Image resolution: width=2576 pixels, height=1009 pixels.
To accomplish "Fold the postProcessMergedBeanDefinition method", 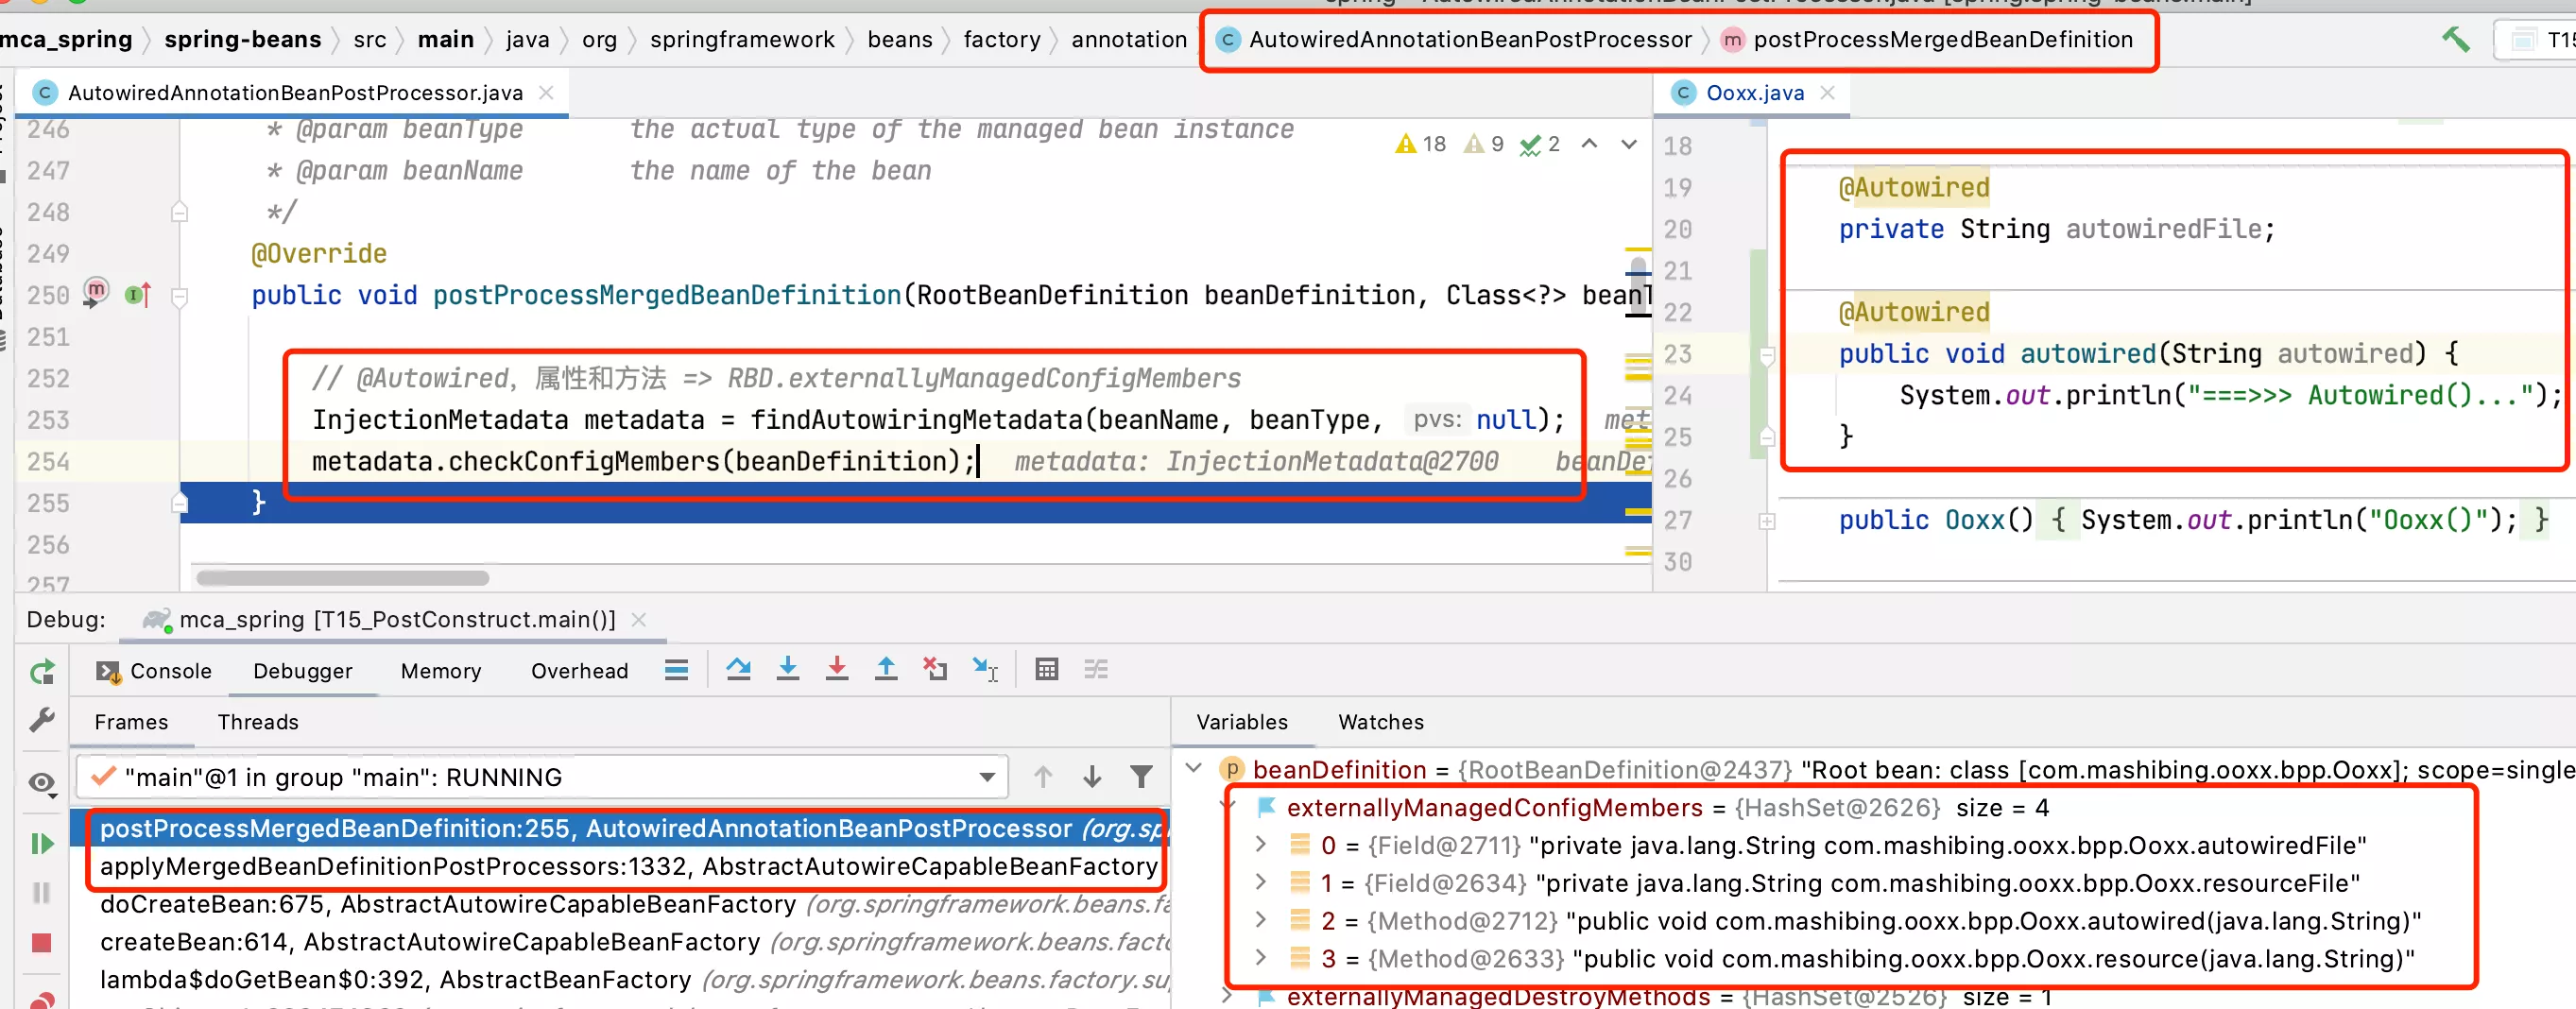I will tap(180, 297).
